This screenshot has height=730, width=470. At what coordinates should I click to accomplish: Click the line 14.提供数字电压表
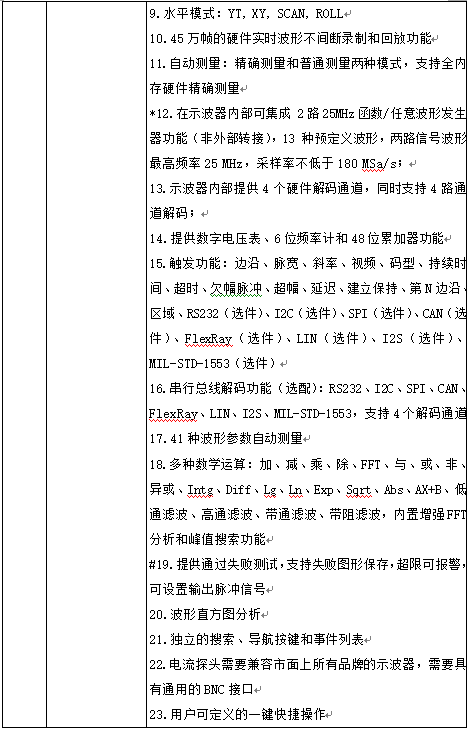click(296, 239)
